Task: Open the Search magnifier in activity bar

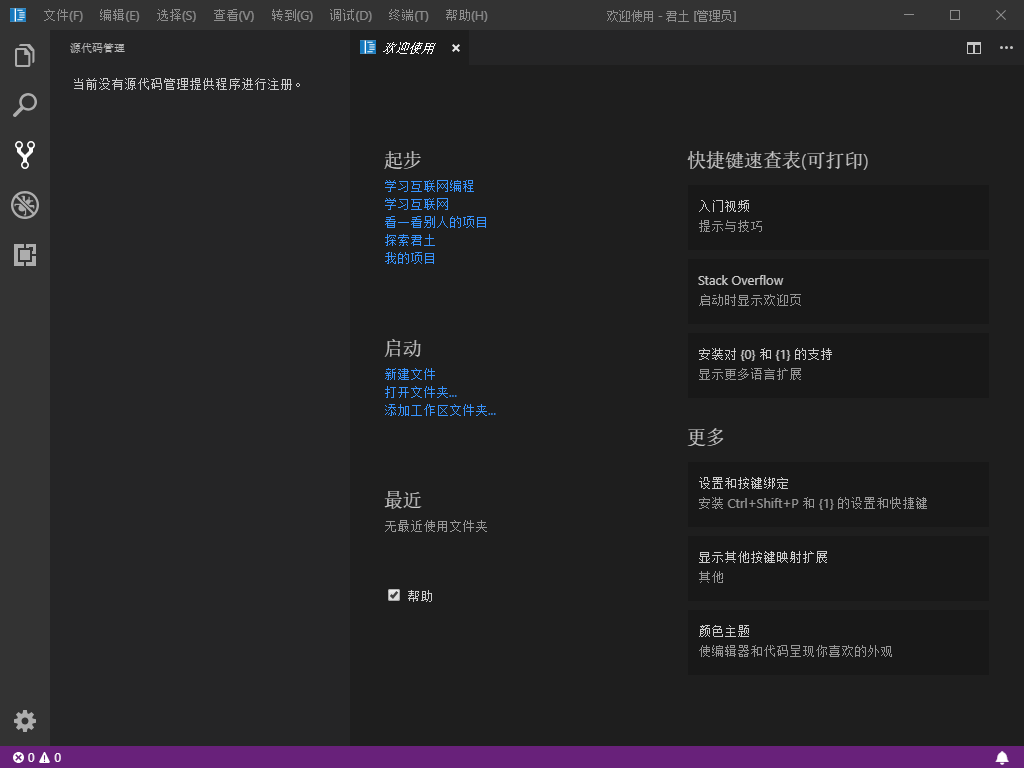Action: click(25, 105)
